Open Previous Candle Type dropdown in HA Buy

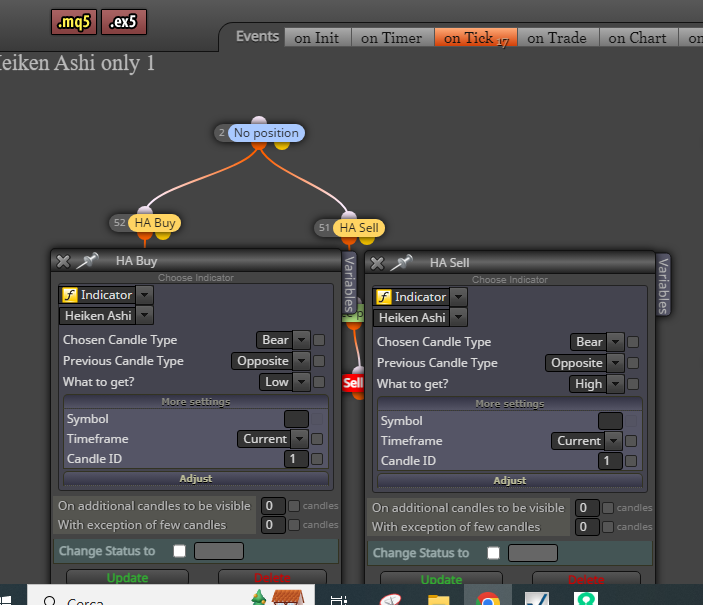pyautogui.click(x=301, y=361)
